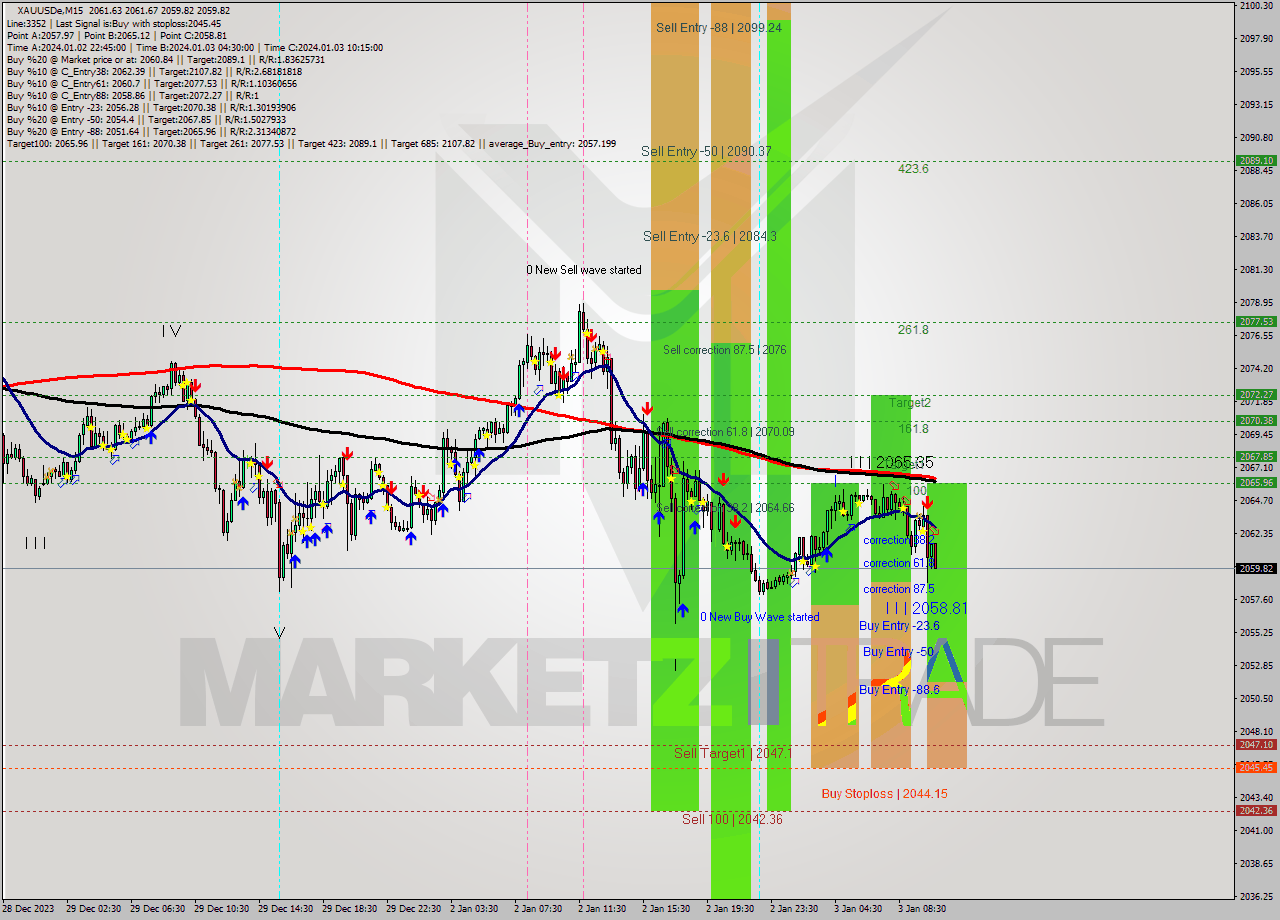Click the 161.8 Fibonacci level label
The width and height of the screenshot is (1280, 920).
point(913,429)
